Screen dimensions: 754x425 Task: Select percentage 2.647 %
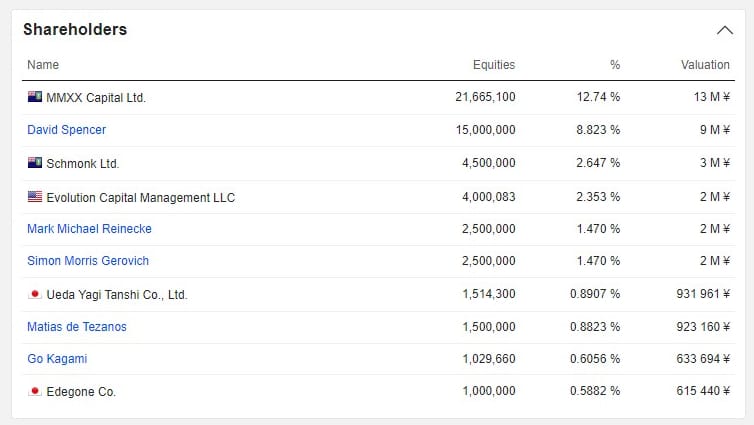click(x=598, y=163)
